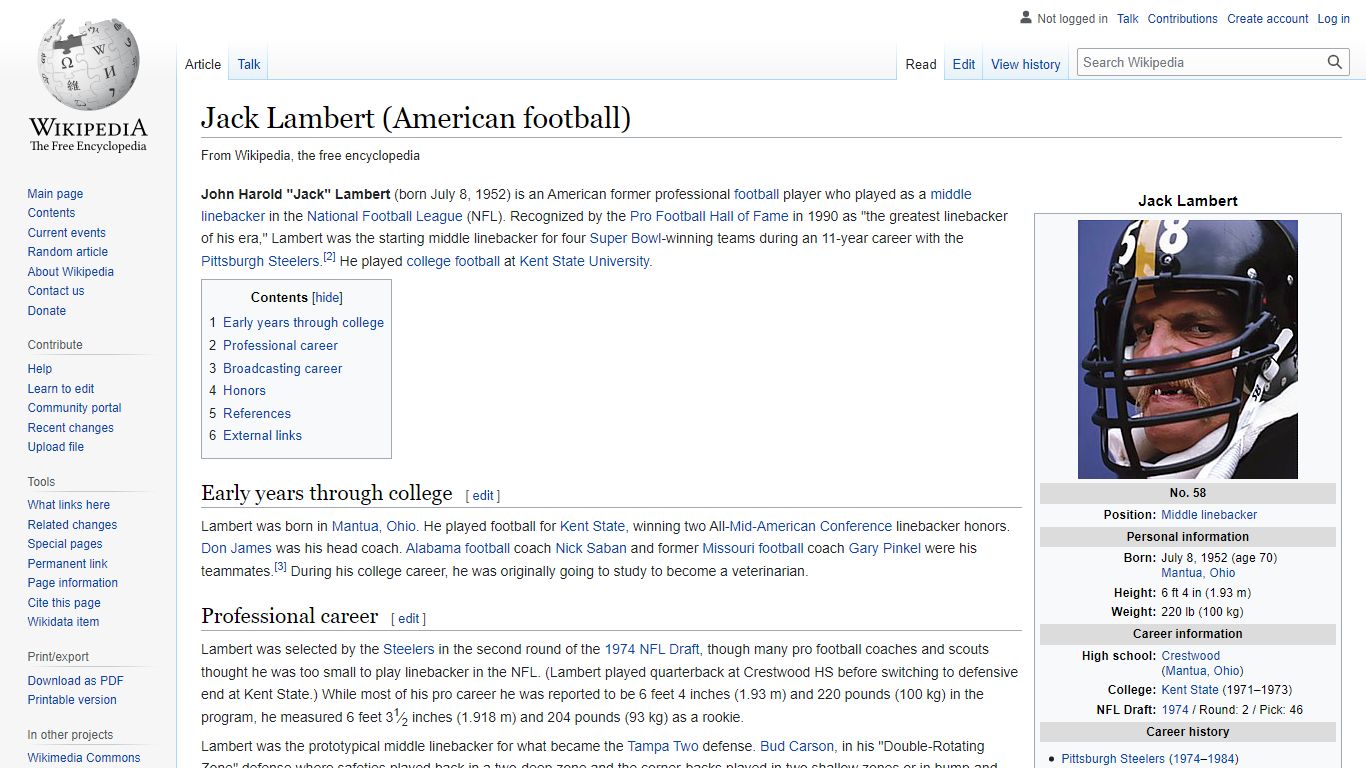The image size is (1366, 768).
Task: Open a Random article
Action: click(67, 252)
